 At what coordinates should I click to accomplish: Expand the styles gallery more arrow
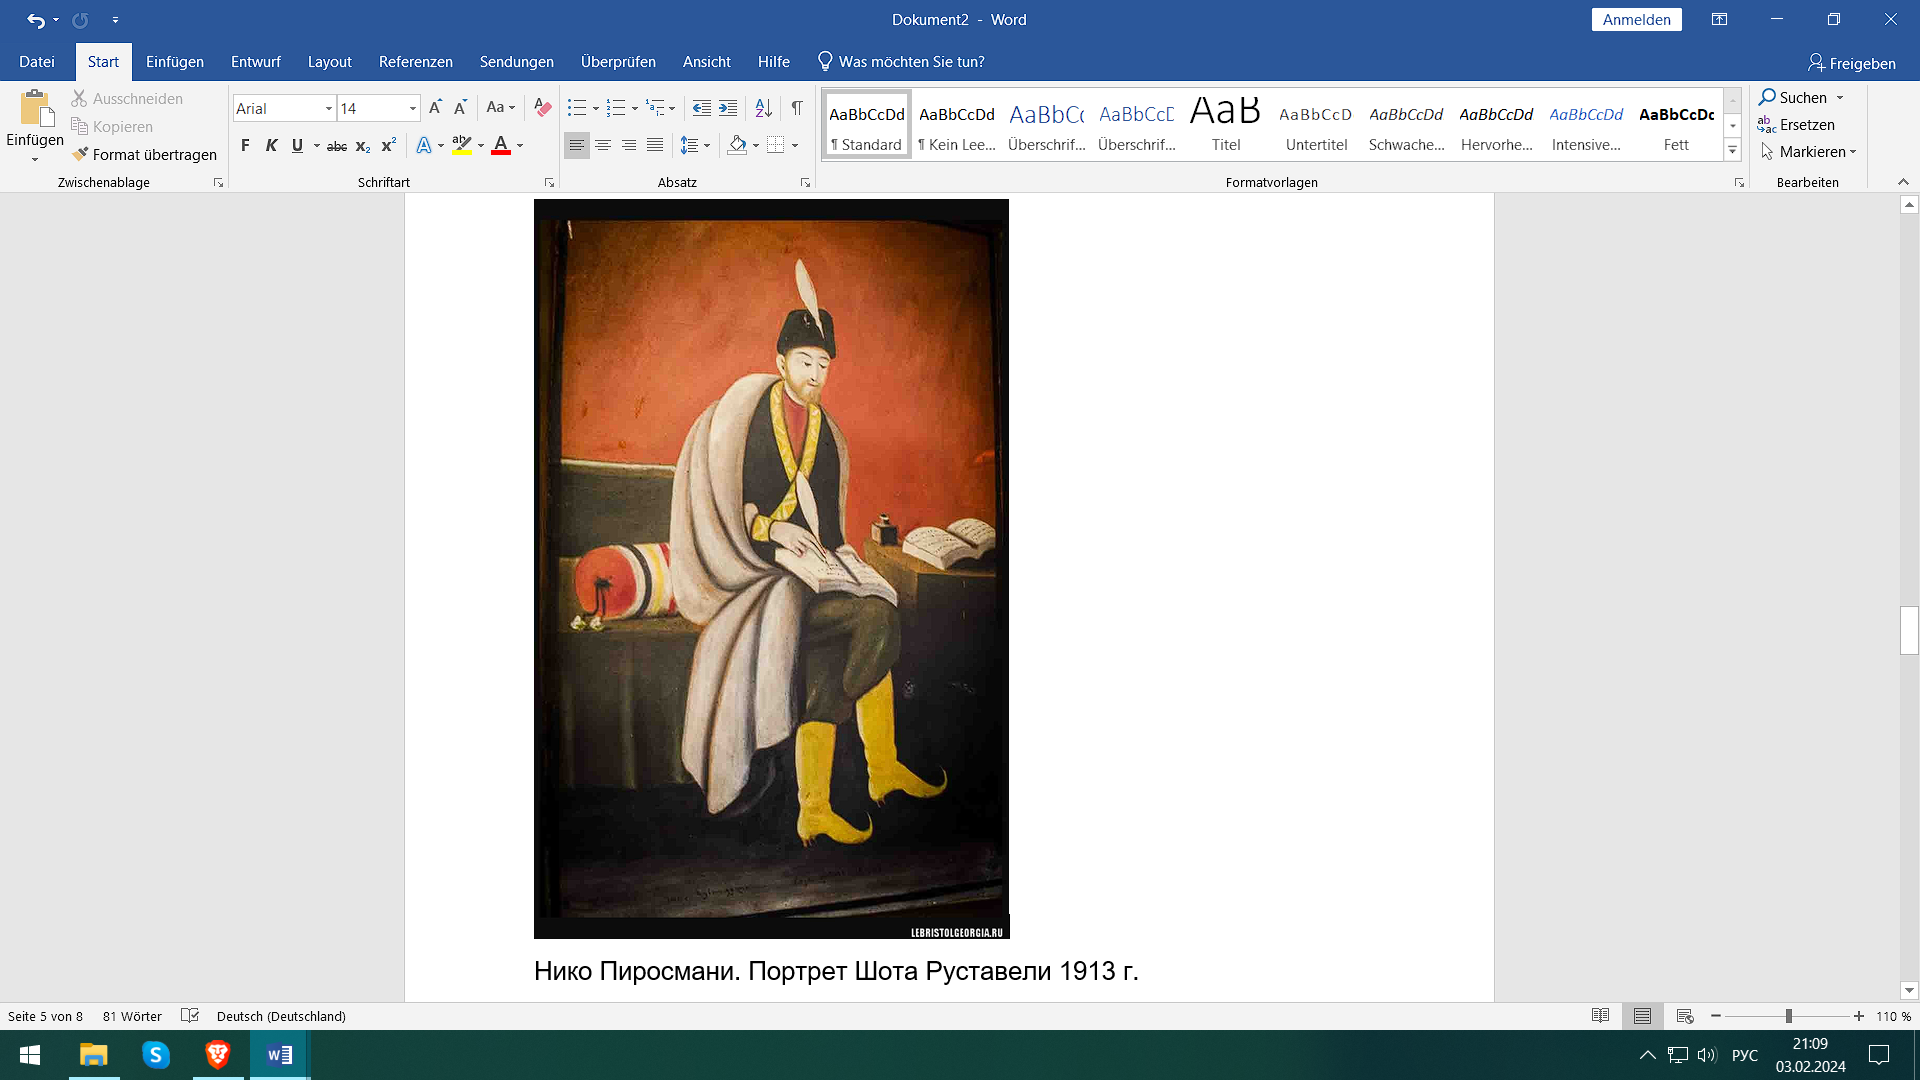click(x=1733, y=150)
